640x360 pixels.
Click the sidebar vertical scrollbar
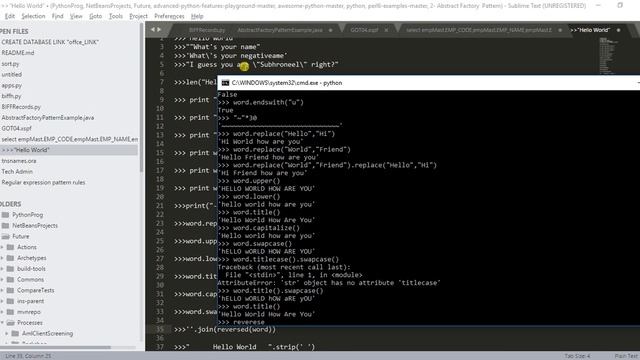pyautogui.click(x=142, y=98)
